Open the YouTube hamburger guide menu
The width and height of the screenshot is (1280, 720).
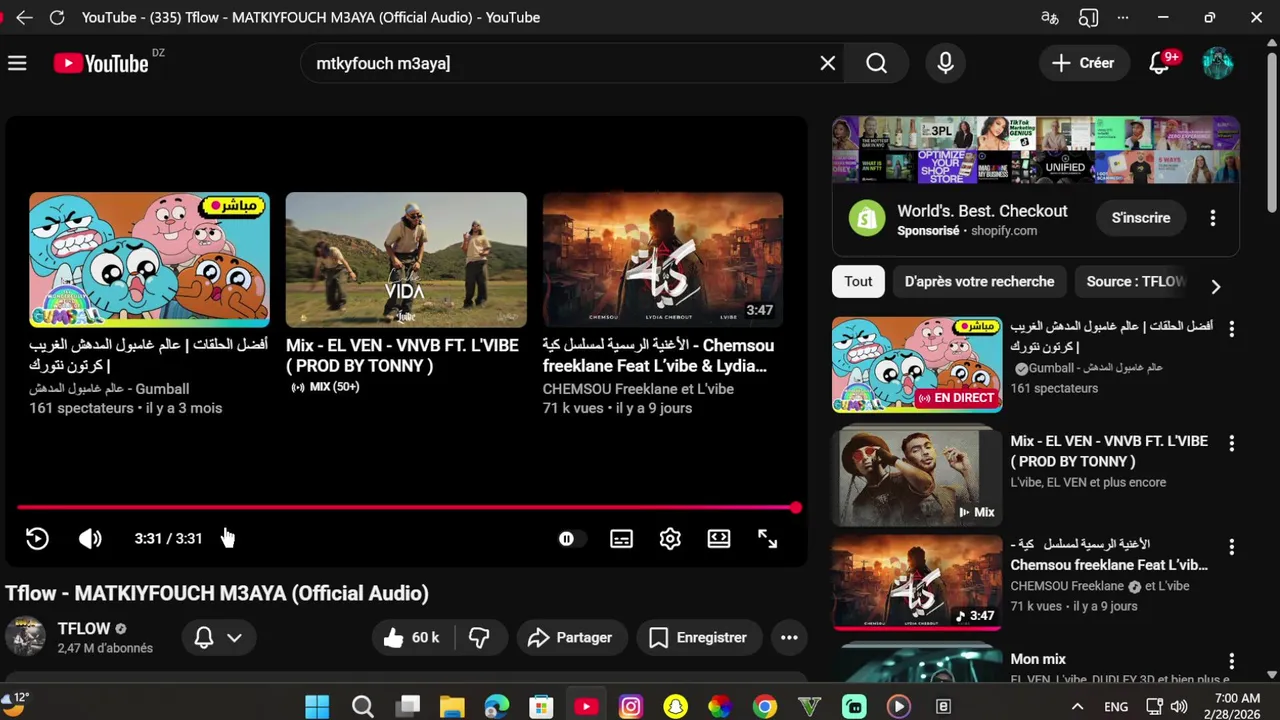pyautogui.click(x=17, y=63)
